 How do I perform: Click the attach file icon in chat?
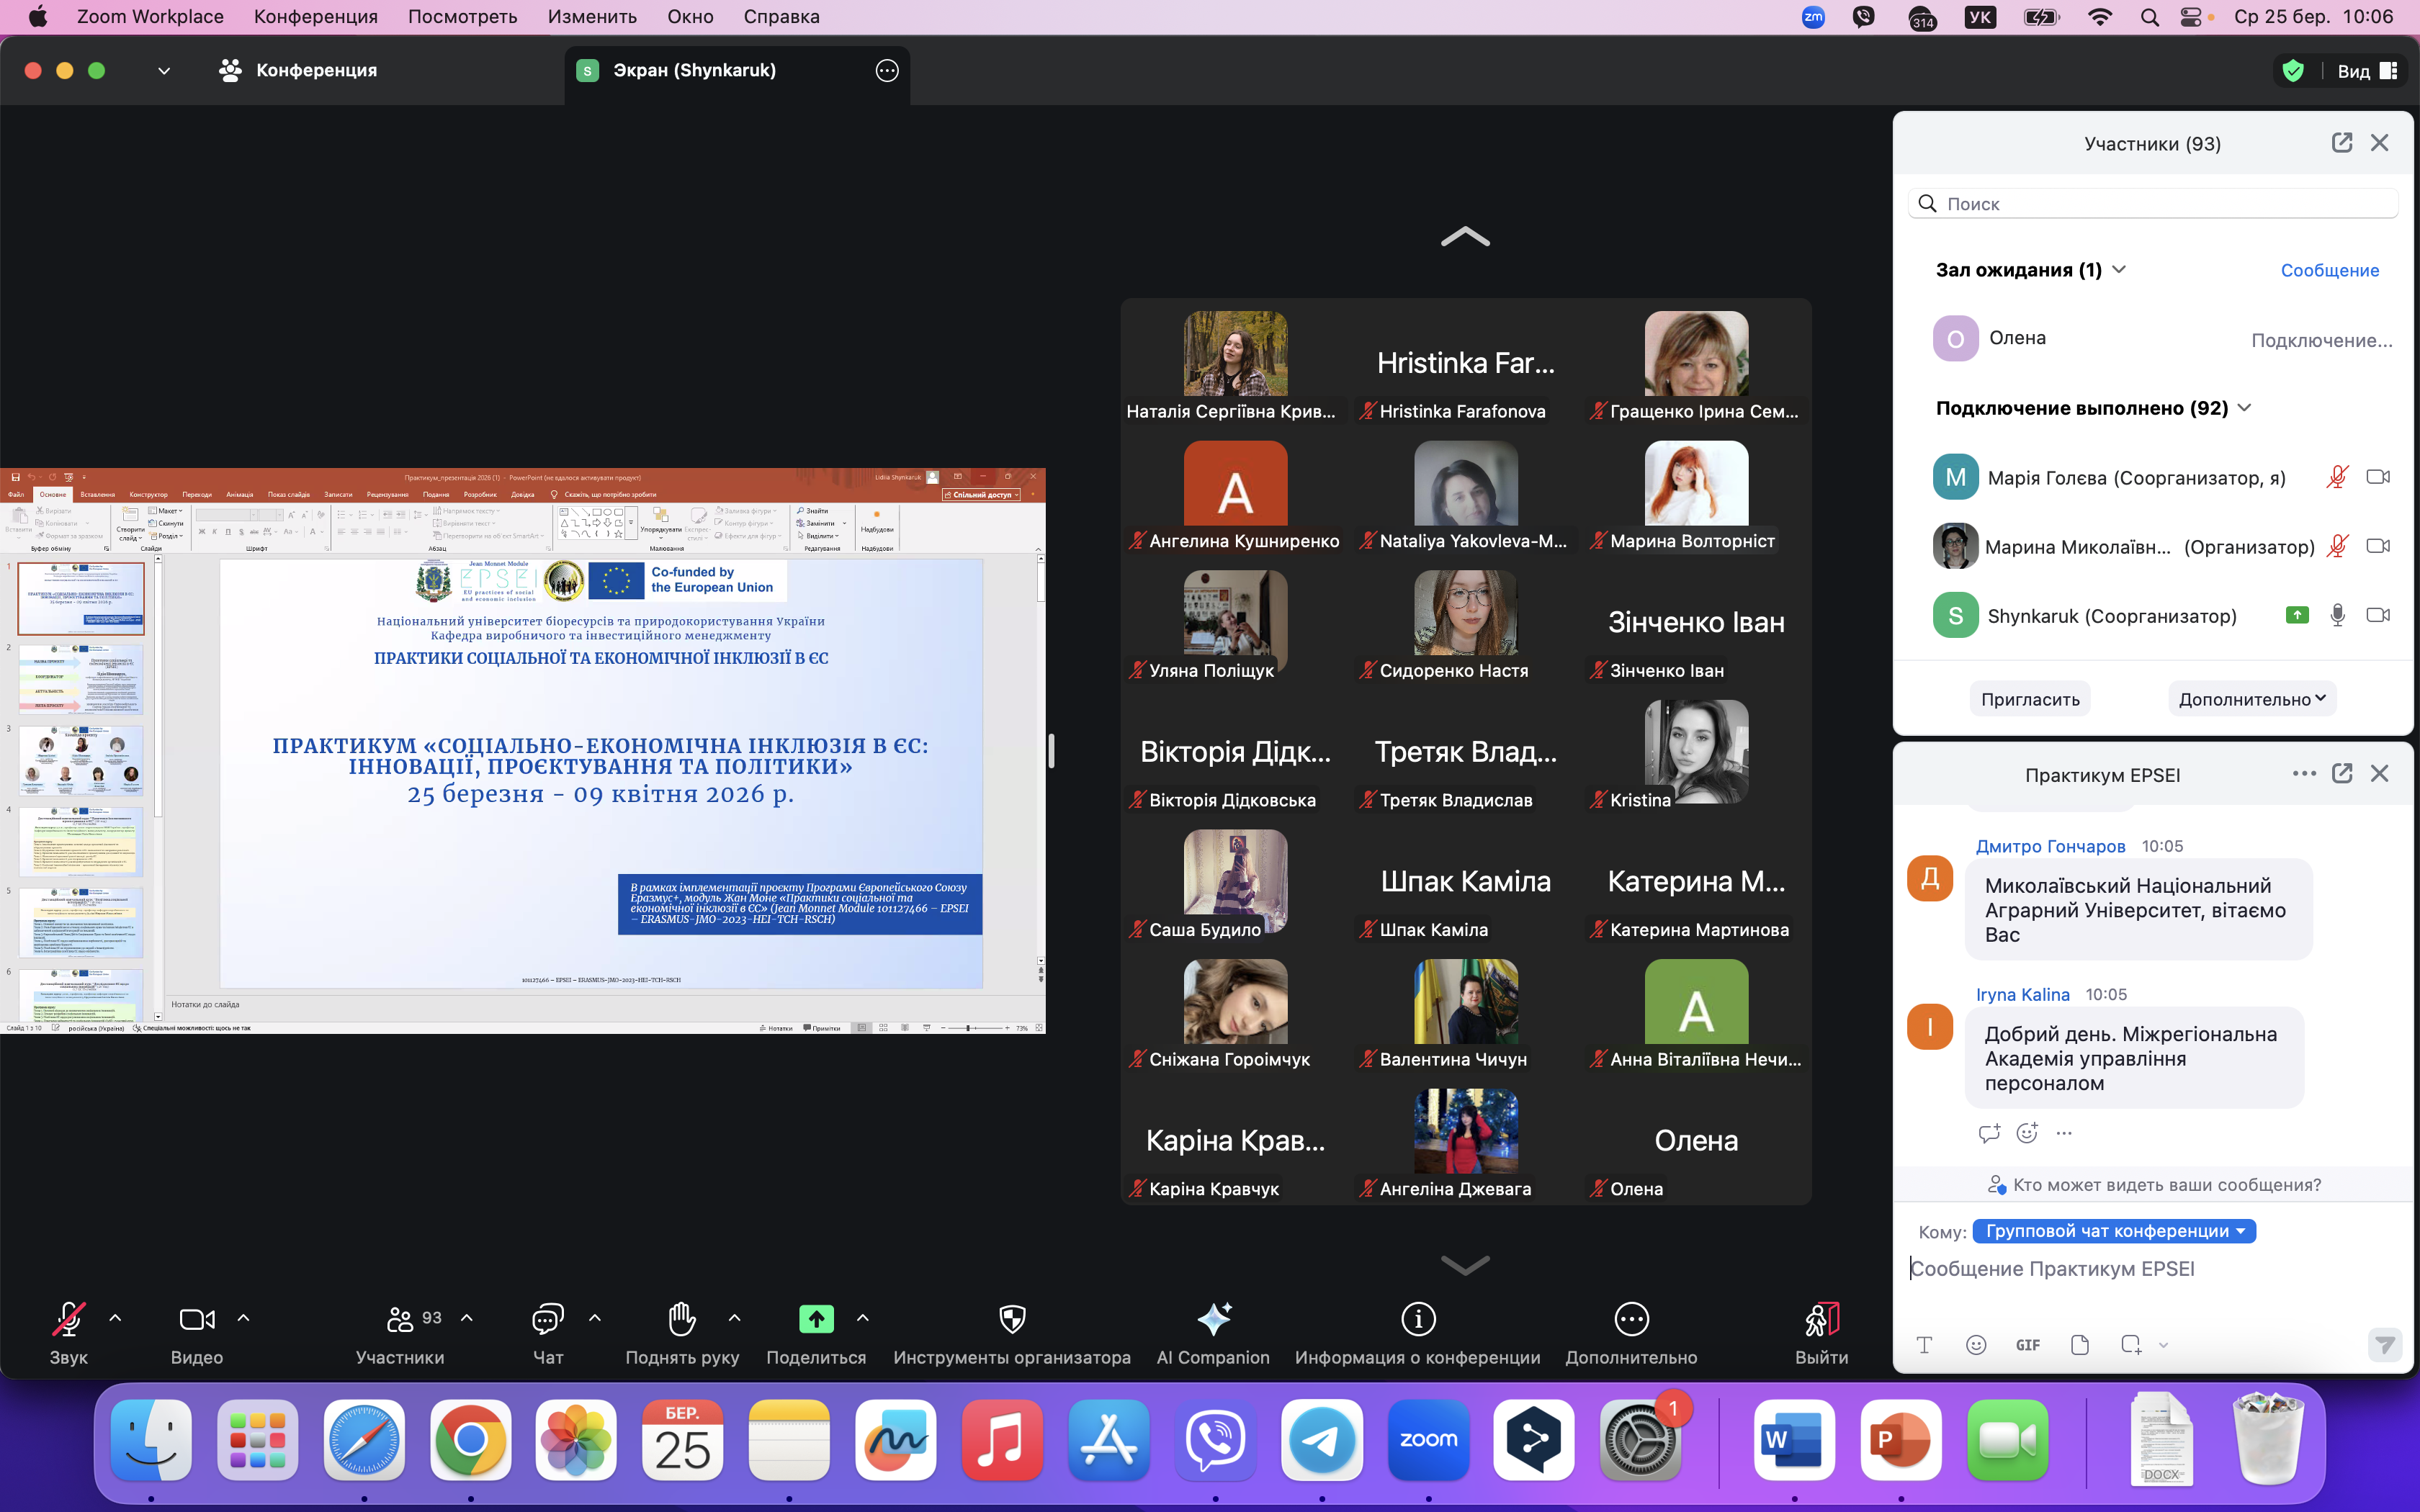[x=2080, y=1345]
